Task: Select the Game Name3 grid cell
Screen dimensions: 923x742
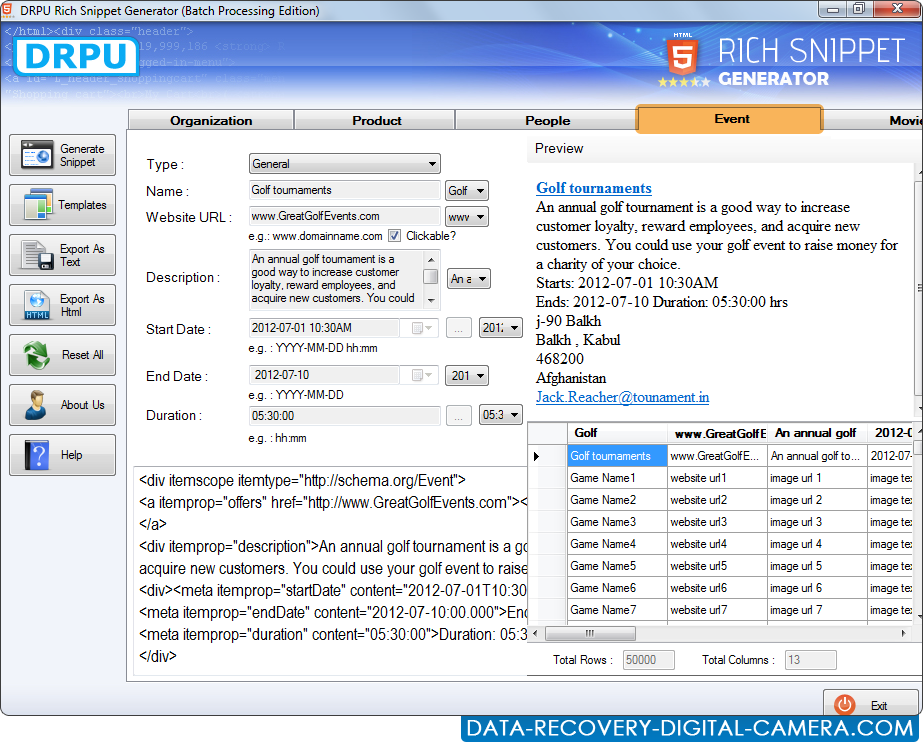Action: pos(617,522)
